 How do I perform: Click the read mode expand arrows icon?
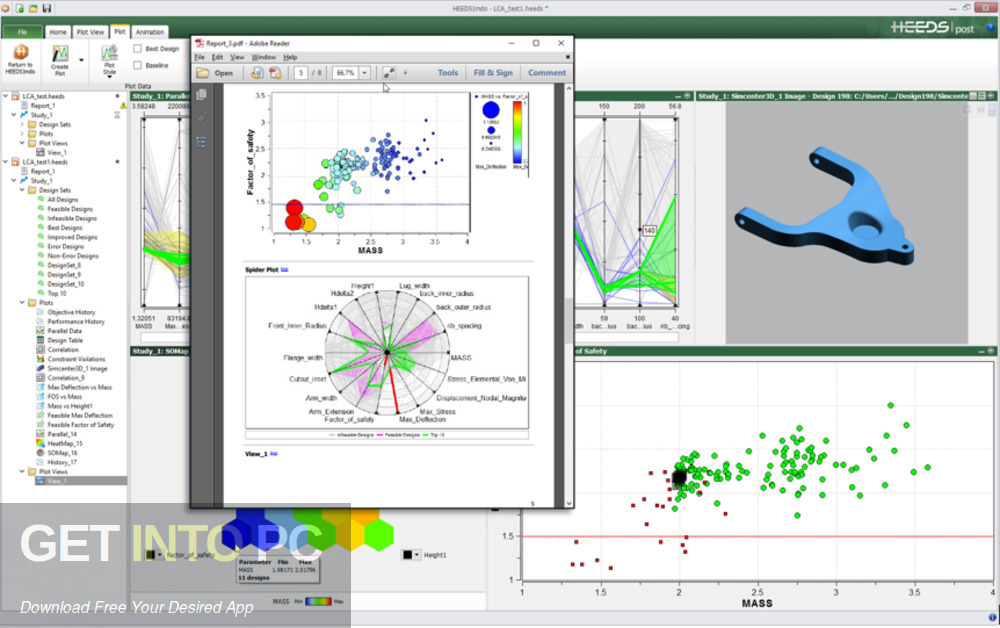[x=389, y=73]
